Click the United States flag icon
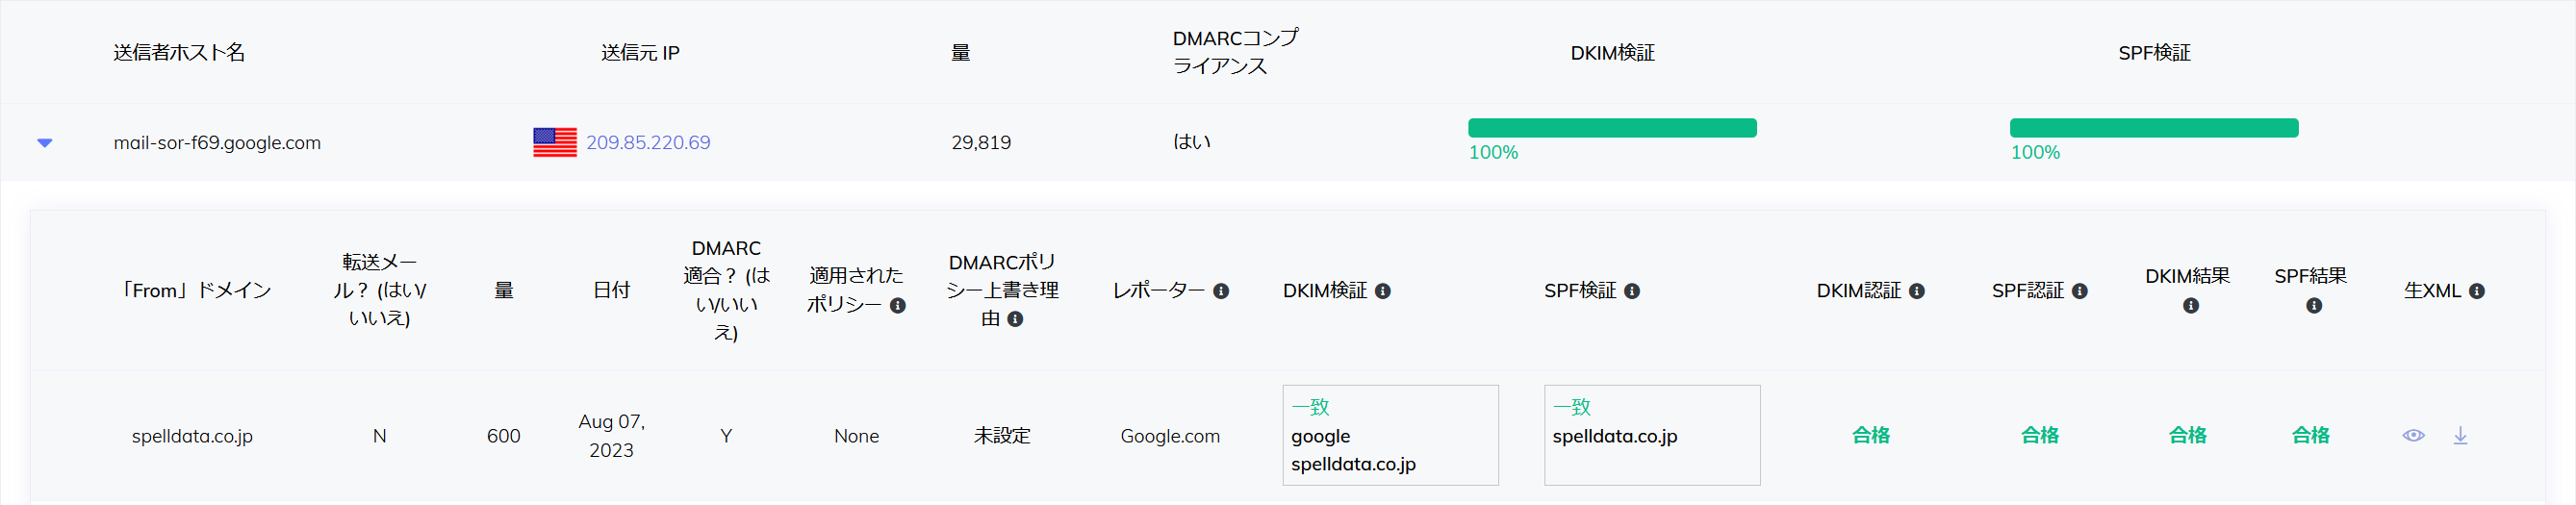 [555, 143]
